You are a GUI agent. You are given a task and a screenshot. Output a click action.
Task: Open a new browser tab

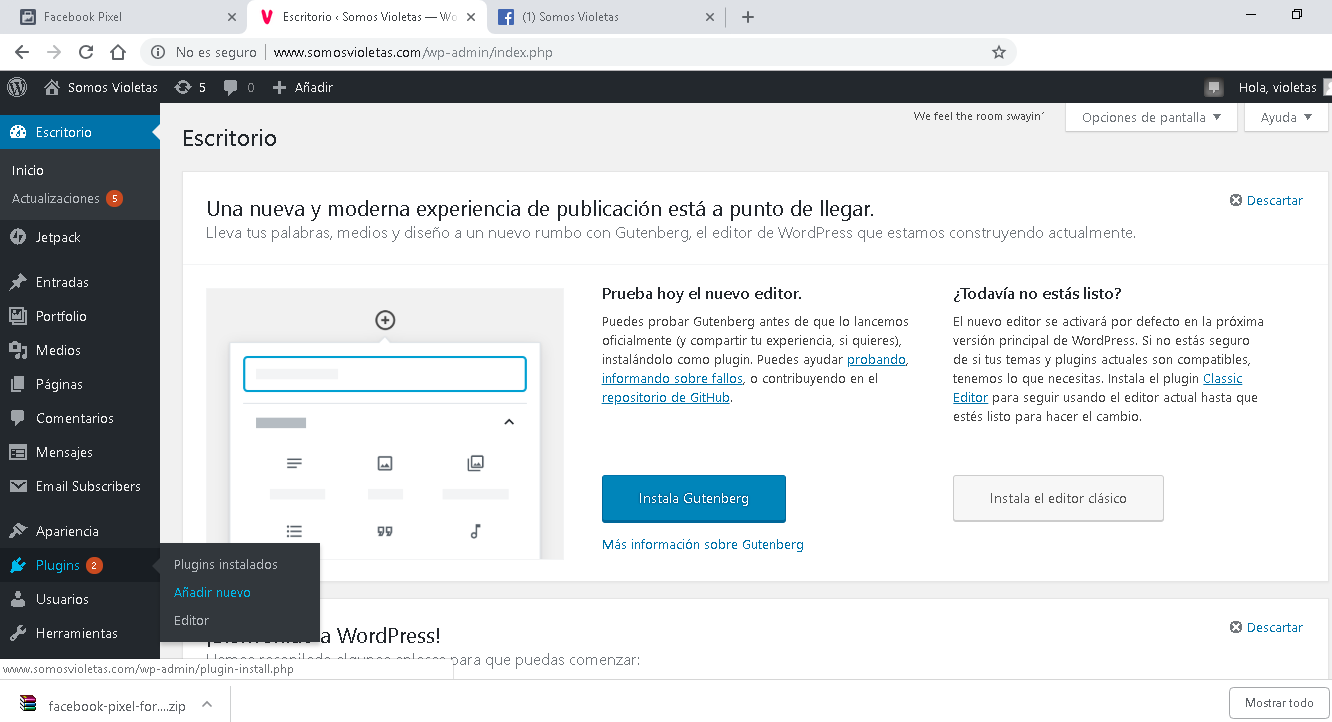(x=748, y=17)
